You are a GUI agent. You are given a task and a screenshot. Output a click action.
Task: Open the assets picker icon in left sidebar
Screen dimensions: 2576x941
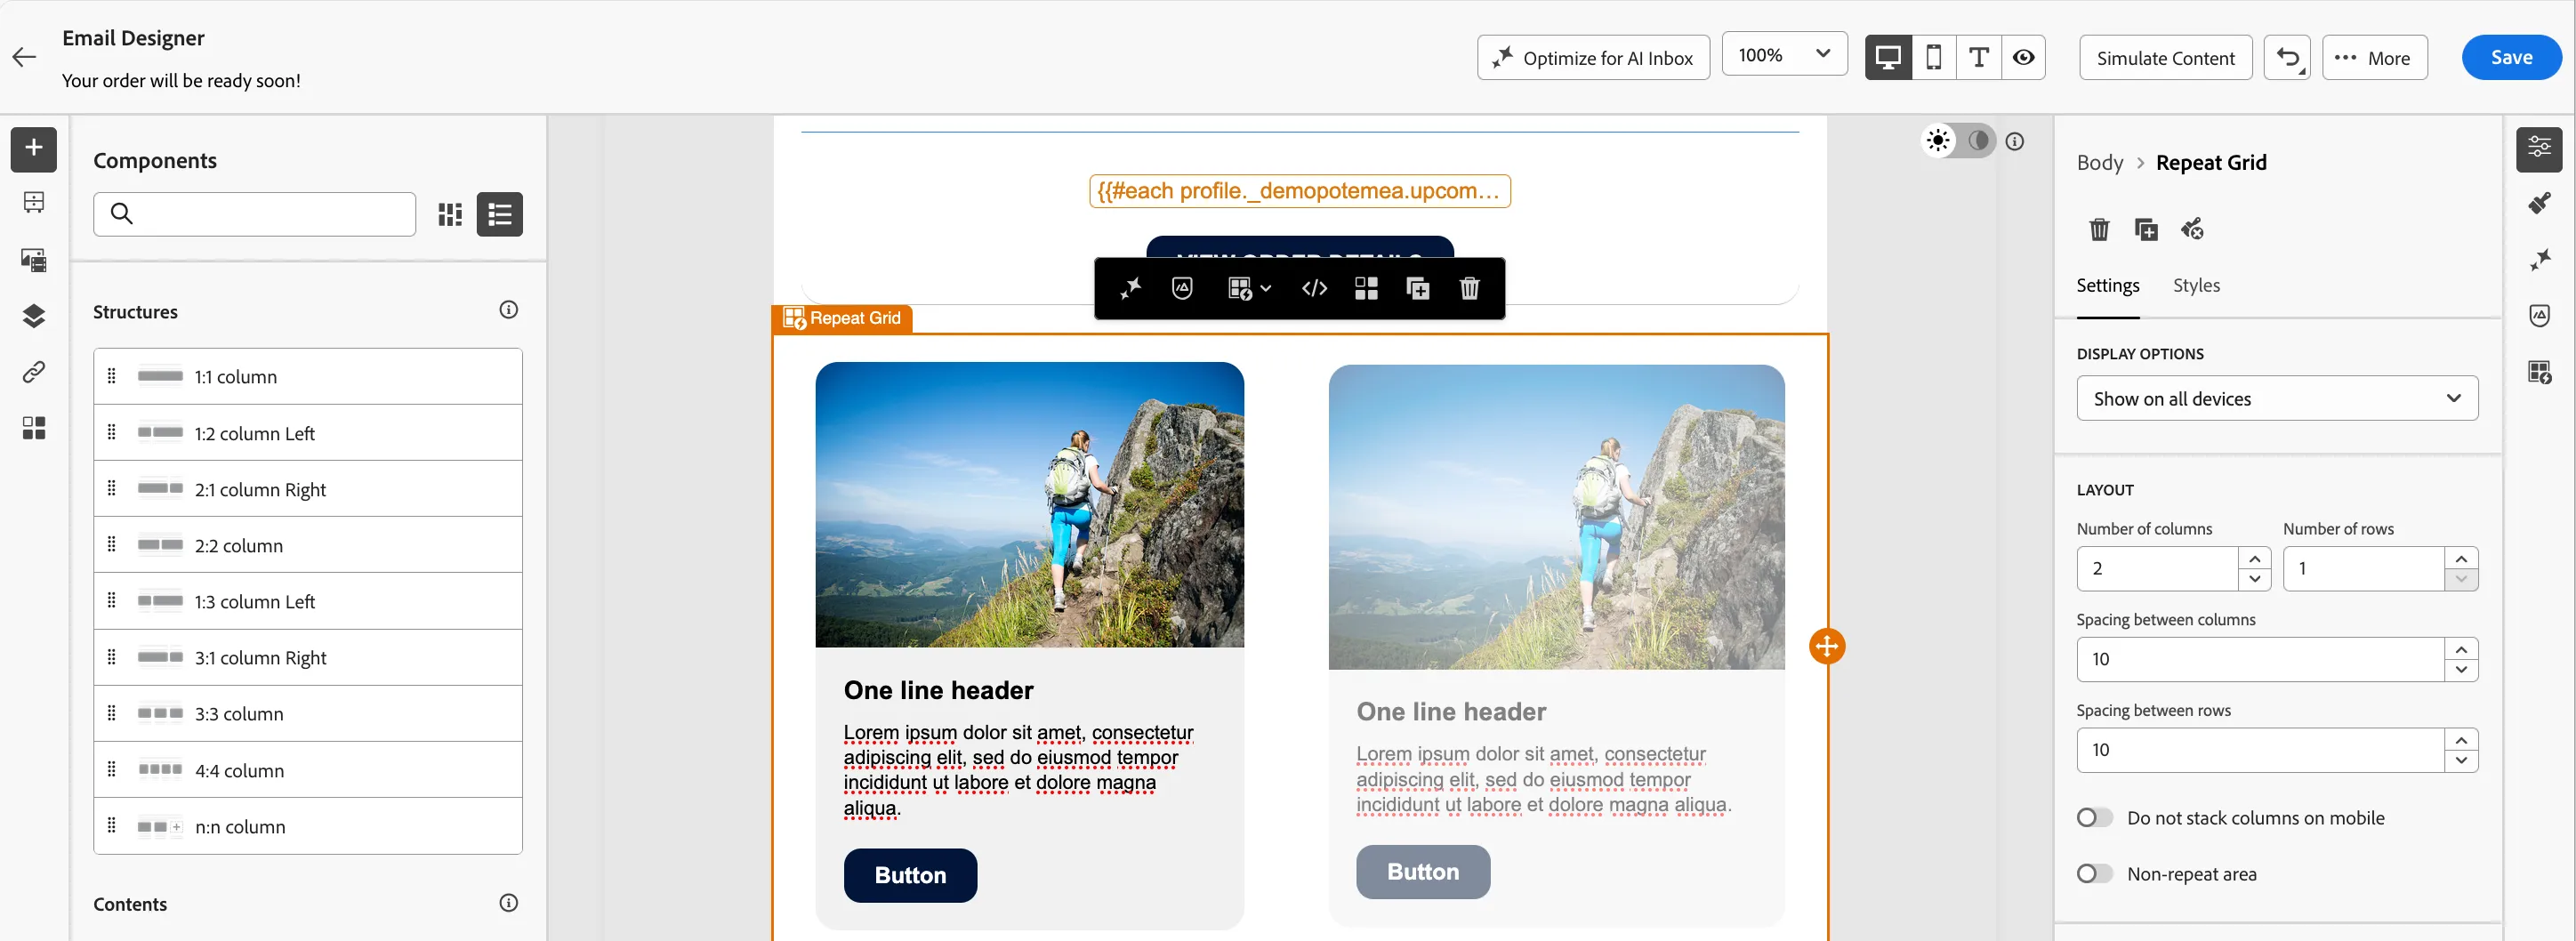(34, 260)
